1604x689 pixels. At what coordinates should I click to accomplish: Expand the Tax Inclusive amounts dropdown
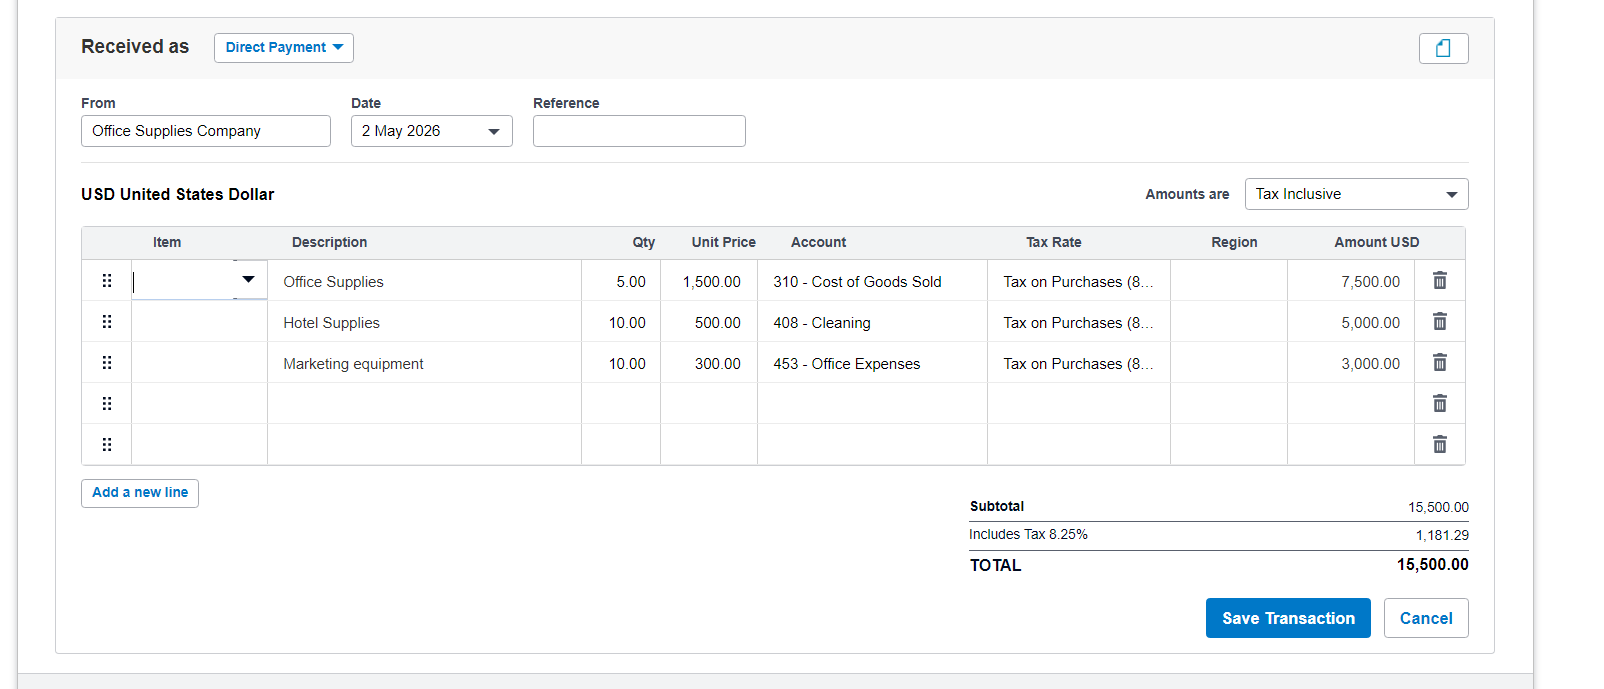[x=1356, y=194]
